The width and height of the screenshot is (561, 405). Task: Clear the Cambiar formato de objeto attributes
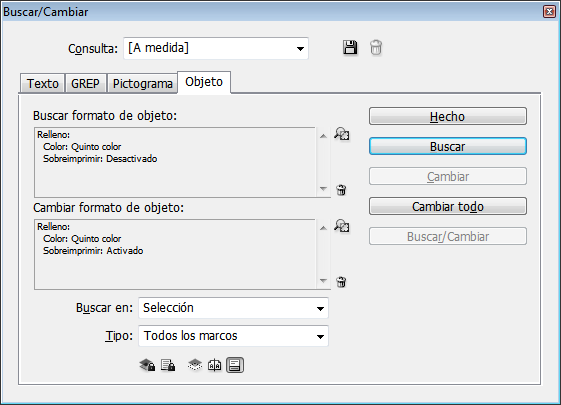click(x=341, y=282)
